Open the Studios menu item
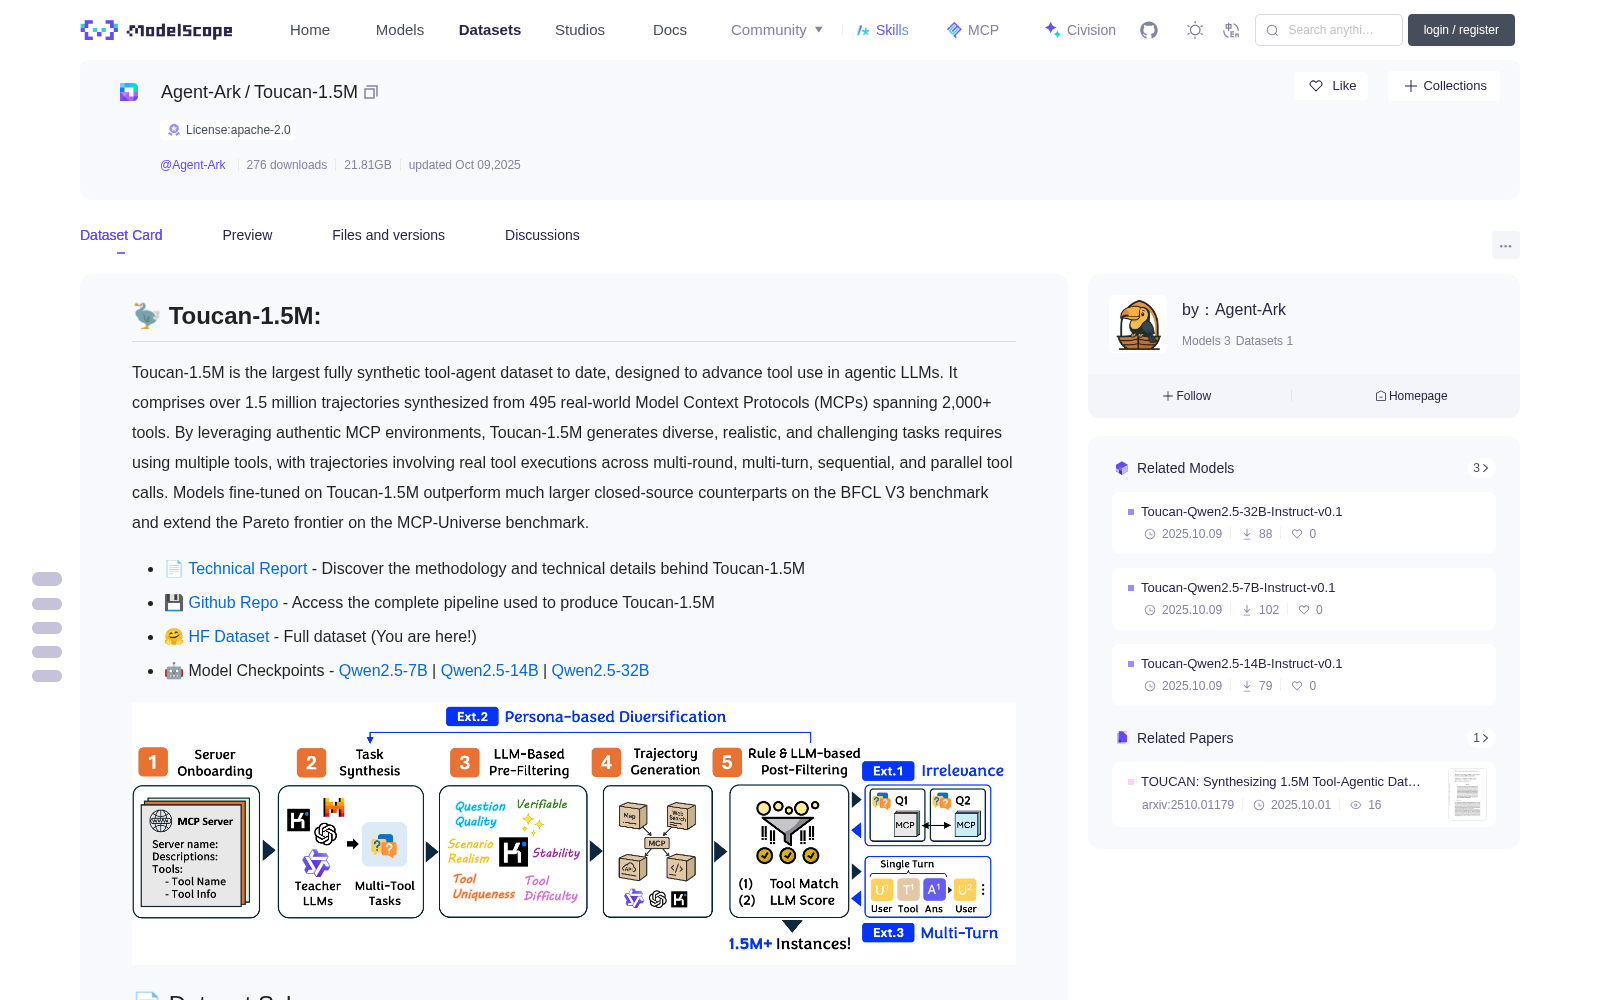Image resolution: width=1600 pixels, height=1000 pixels. point(580,30)
